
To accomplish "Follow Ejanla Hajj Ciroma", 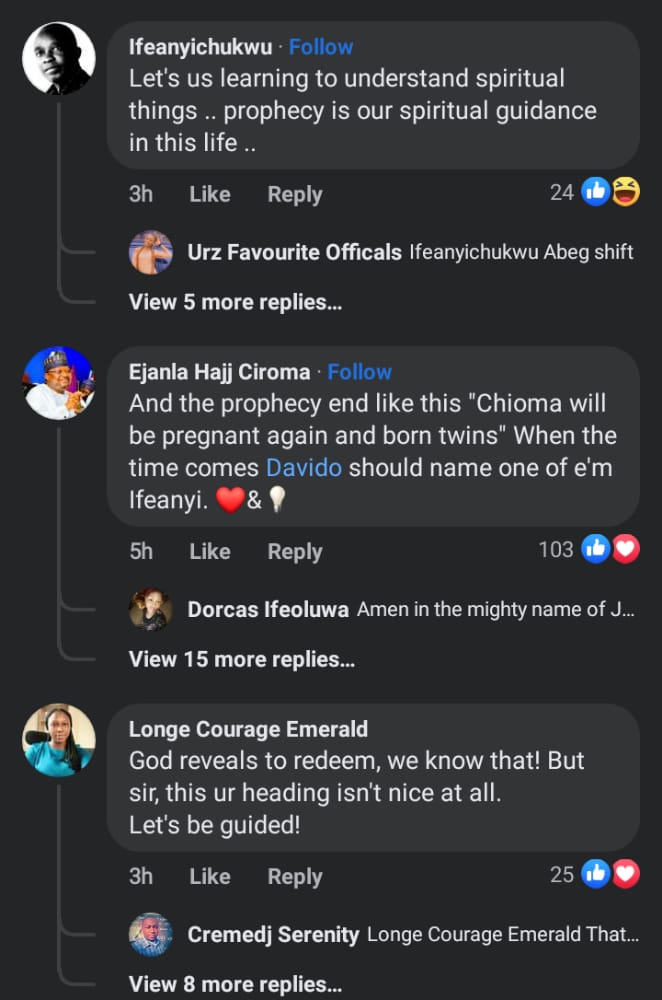I will pos(359,372).
